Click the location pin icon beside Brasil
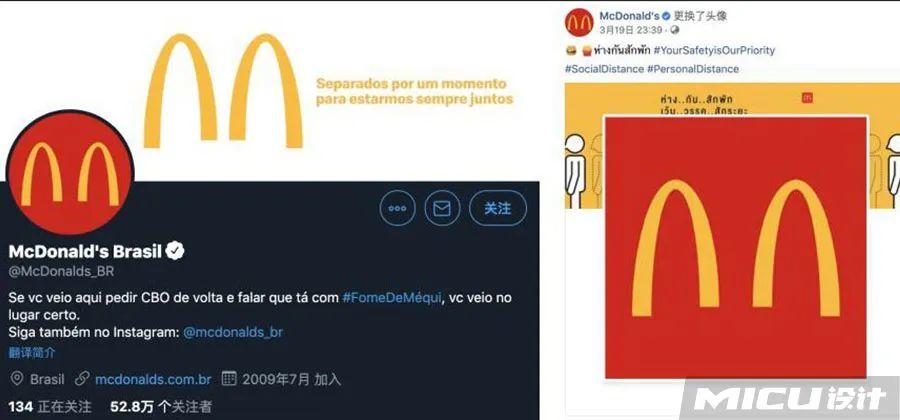The height and width of the screenshot is (420, 900). [x=17, y=379]
